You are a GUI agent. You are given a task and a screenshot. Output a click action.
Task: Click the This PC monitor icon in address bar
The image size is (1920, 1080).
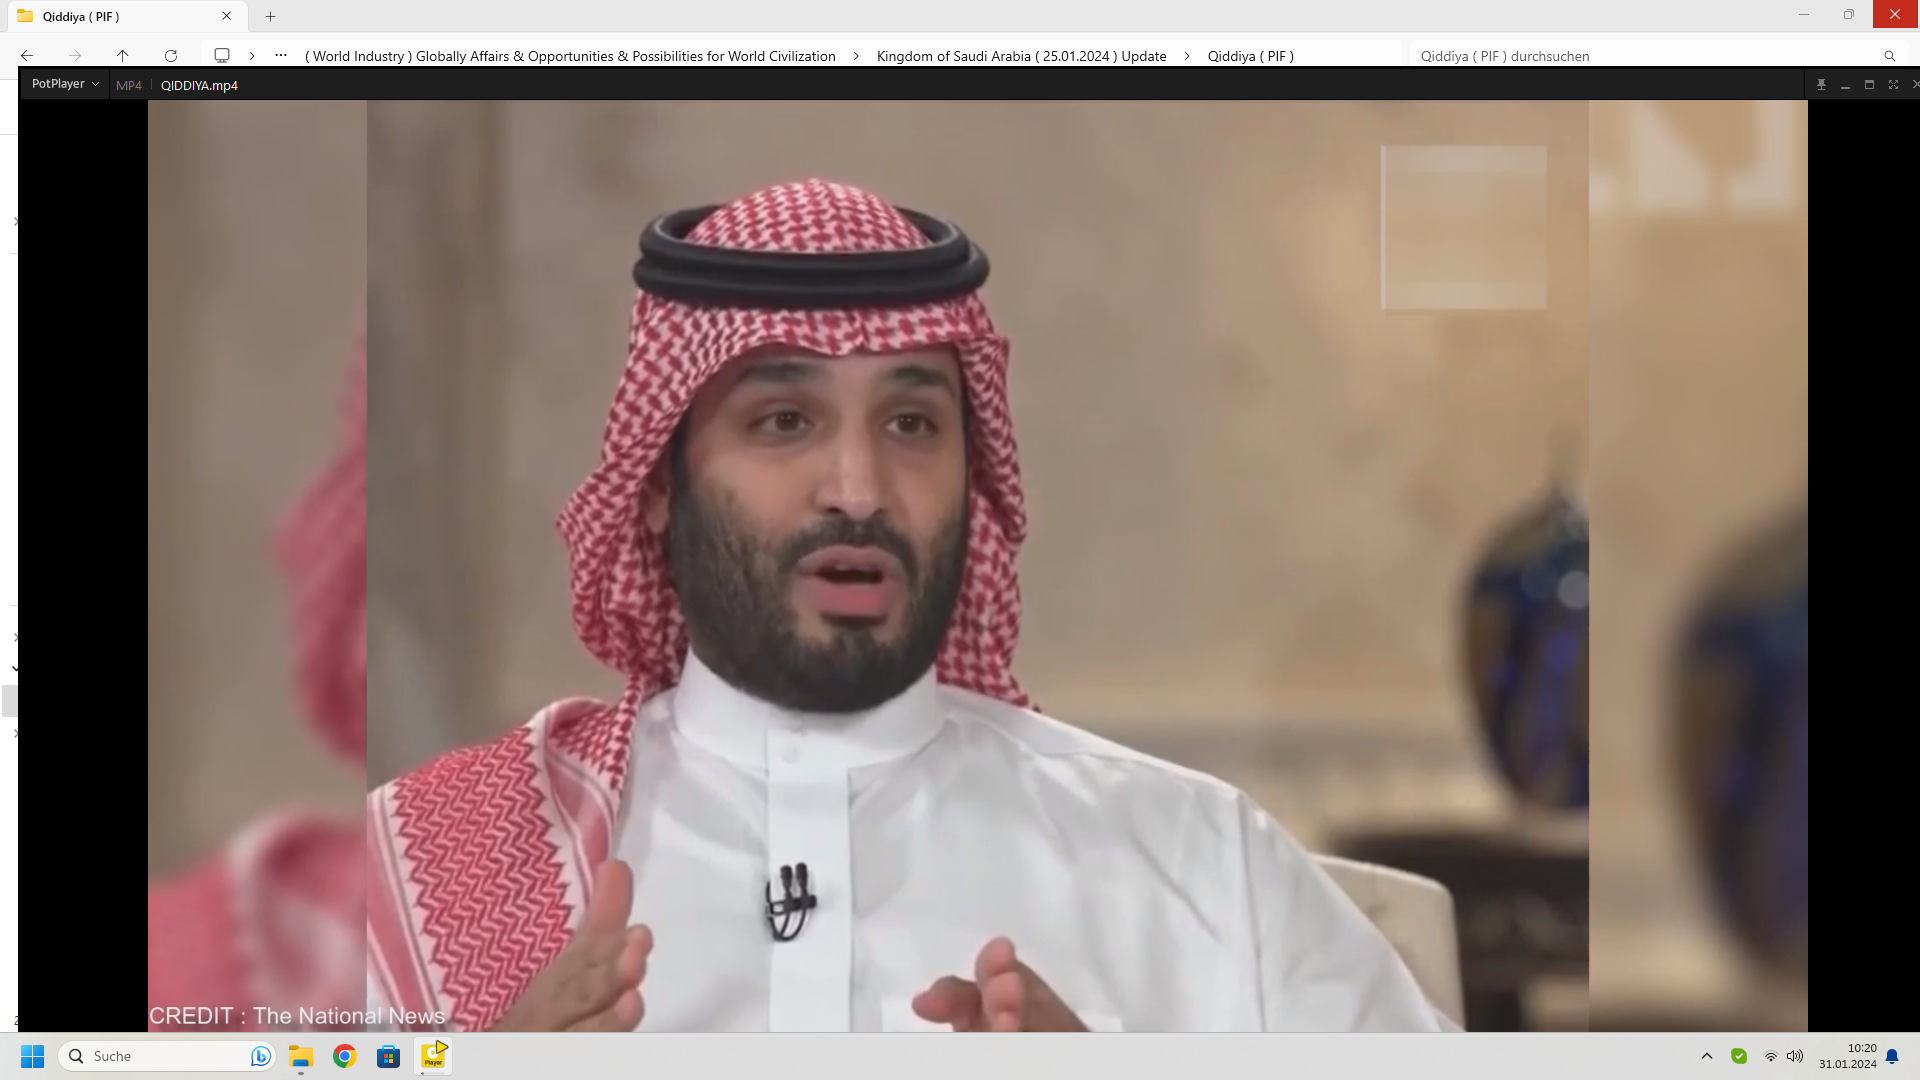[x=222, y=56]
